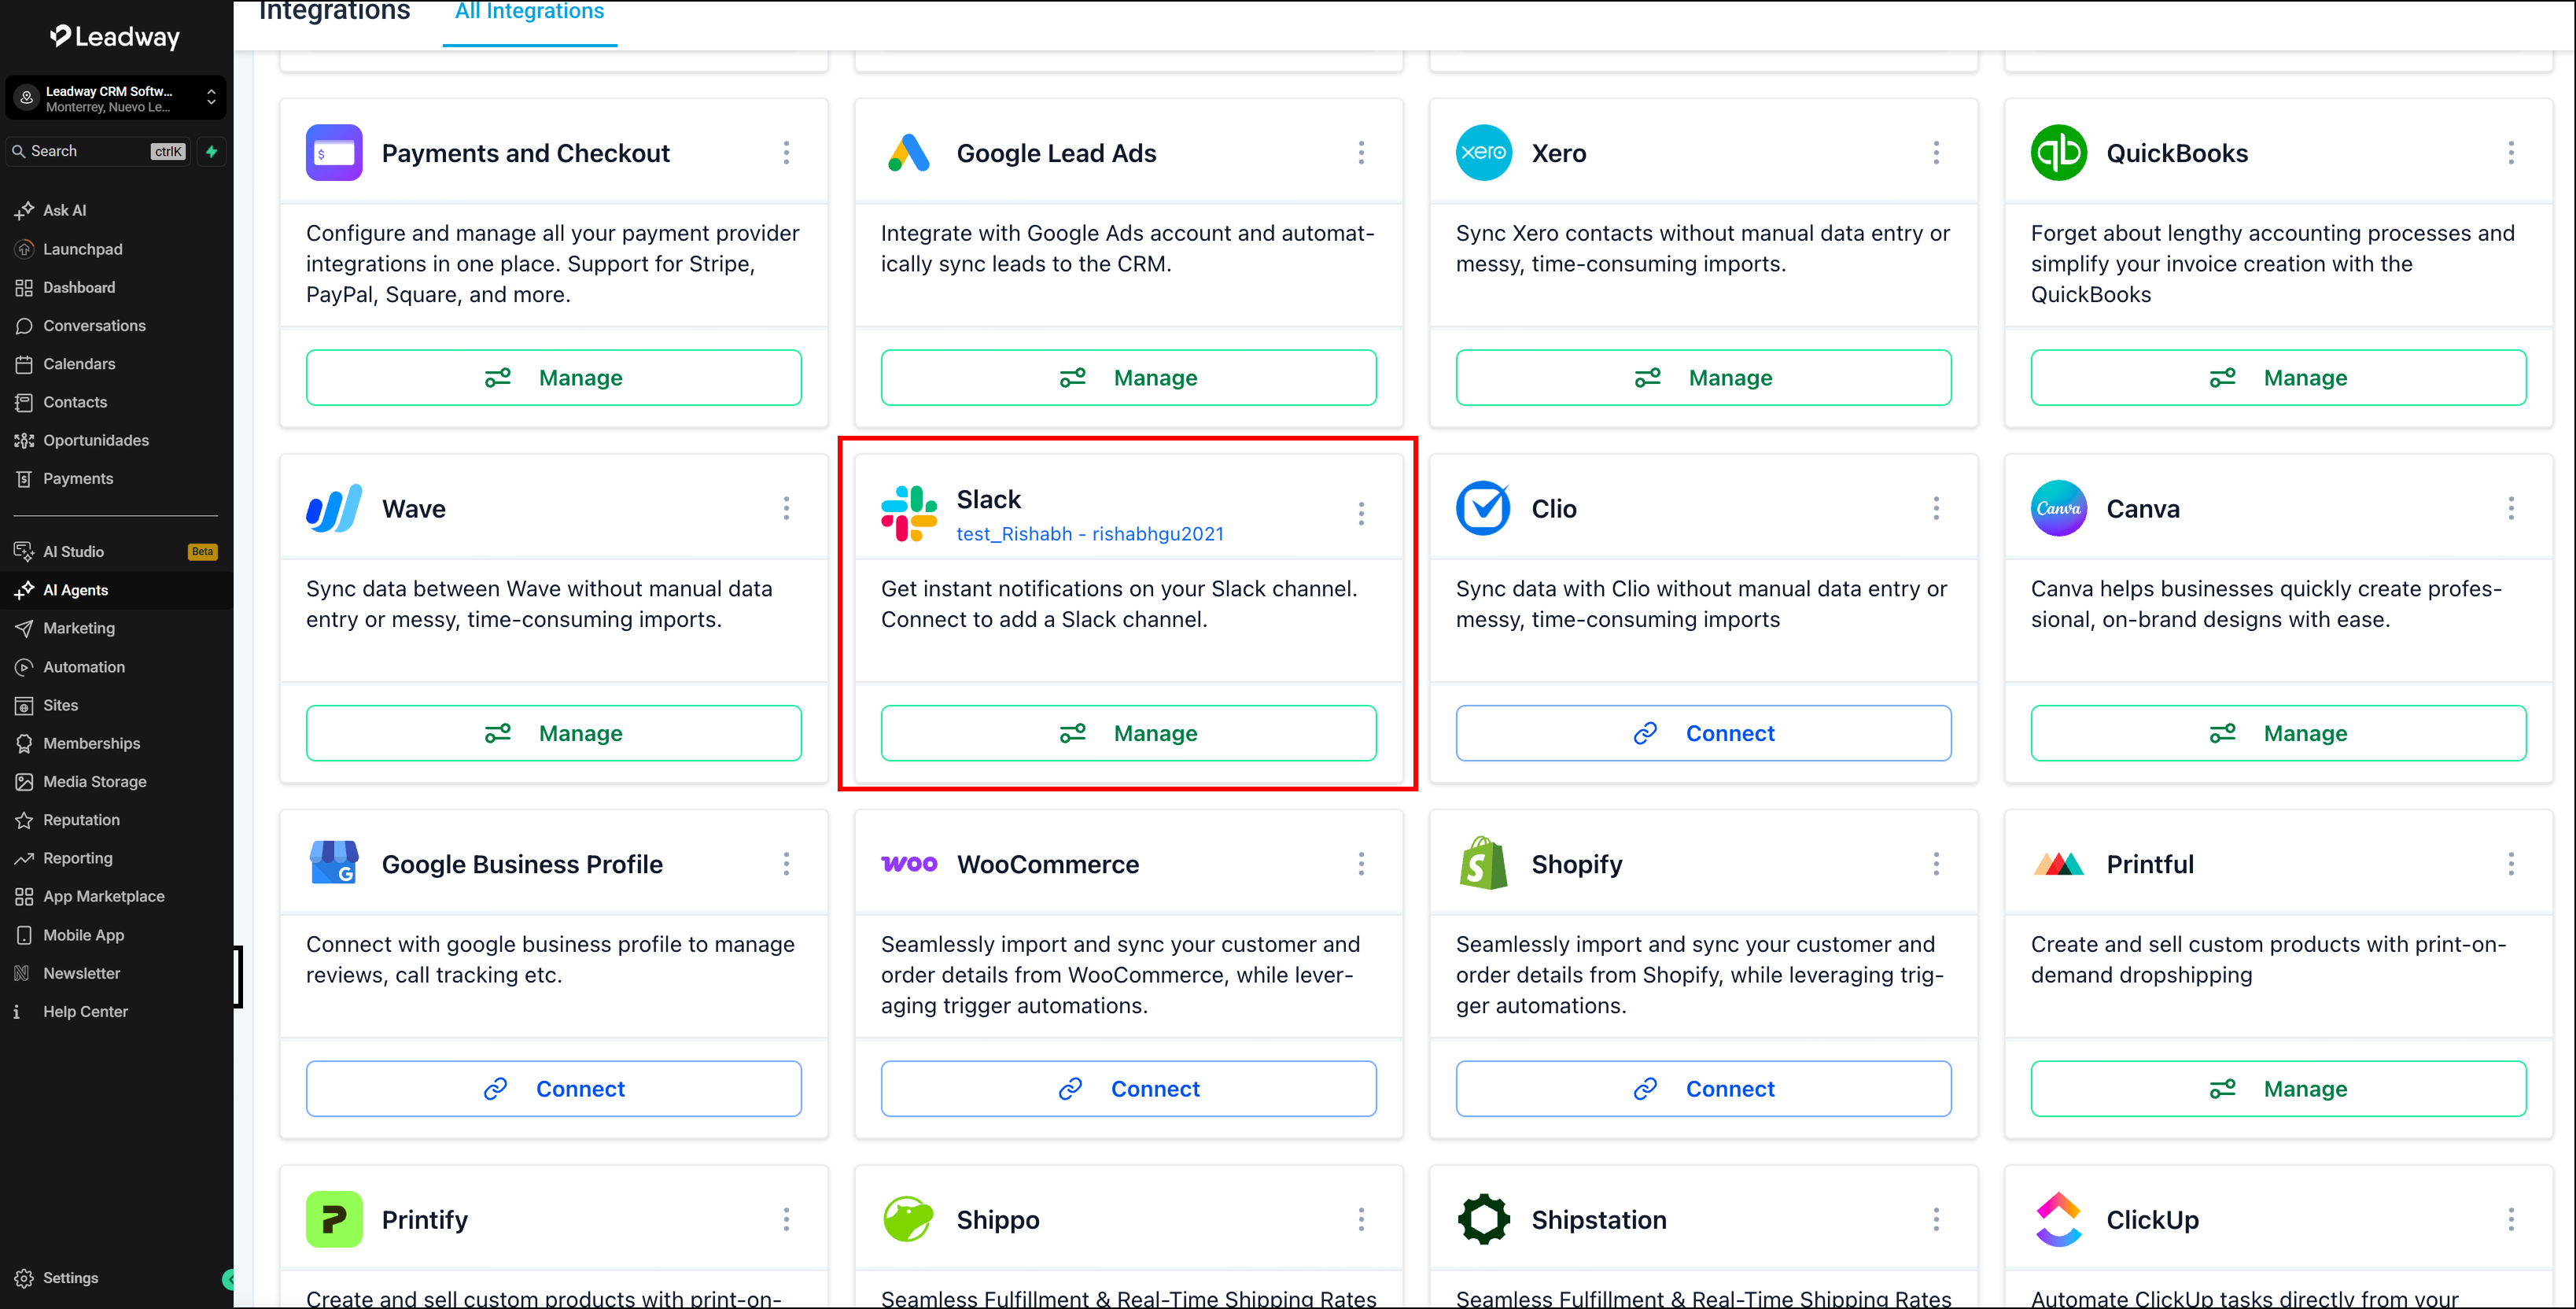Click the Xero logo

[x=1483, y=153]
